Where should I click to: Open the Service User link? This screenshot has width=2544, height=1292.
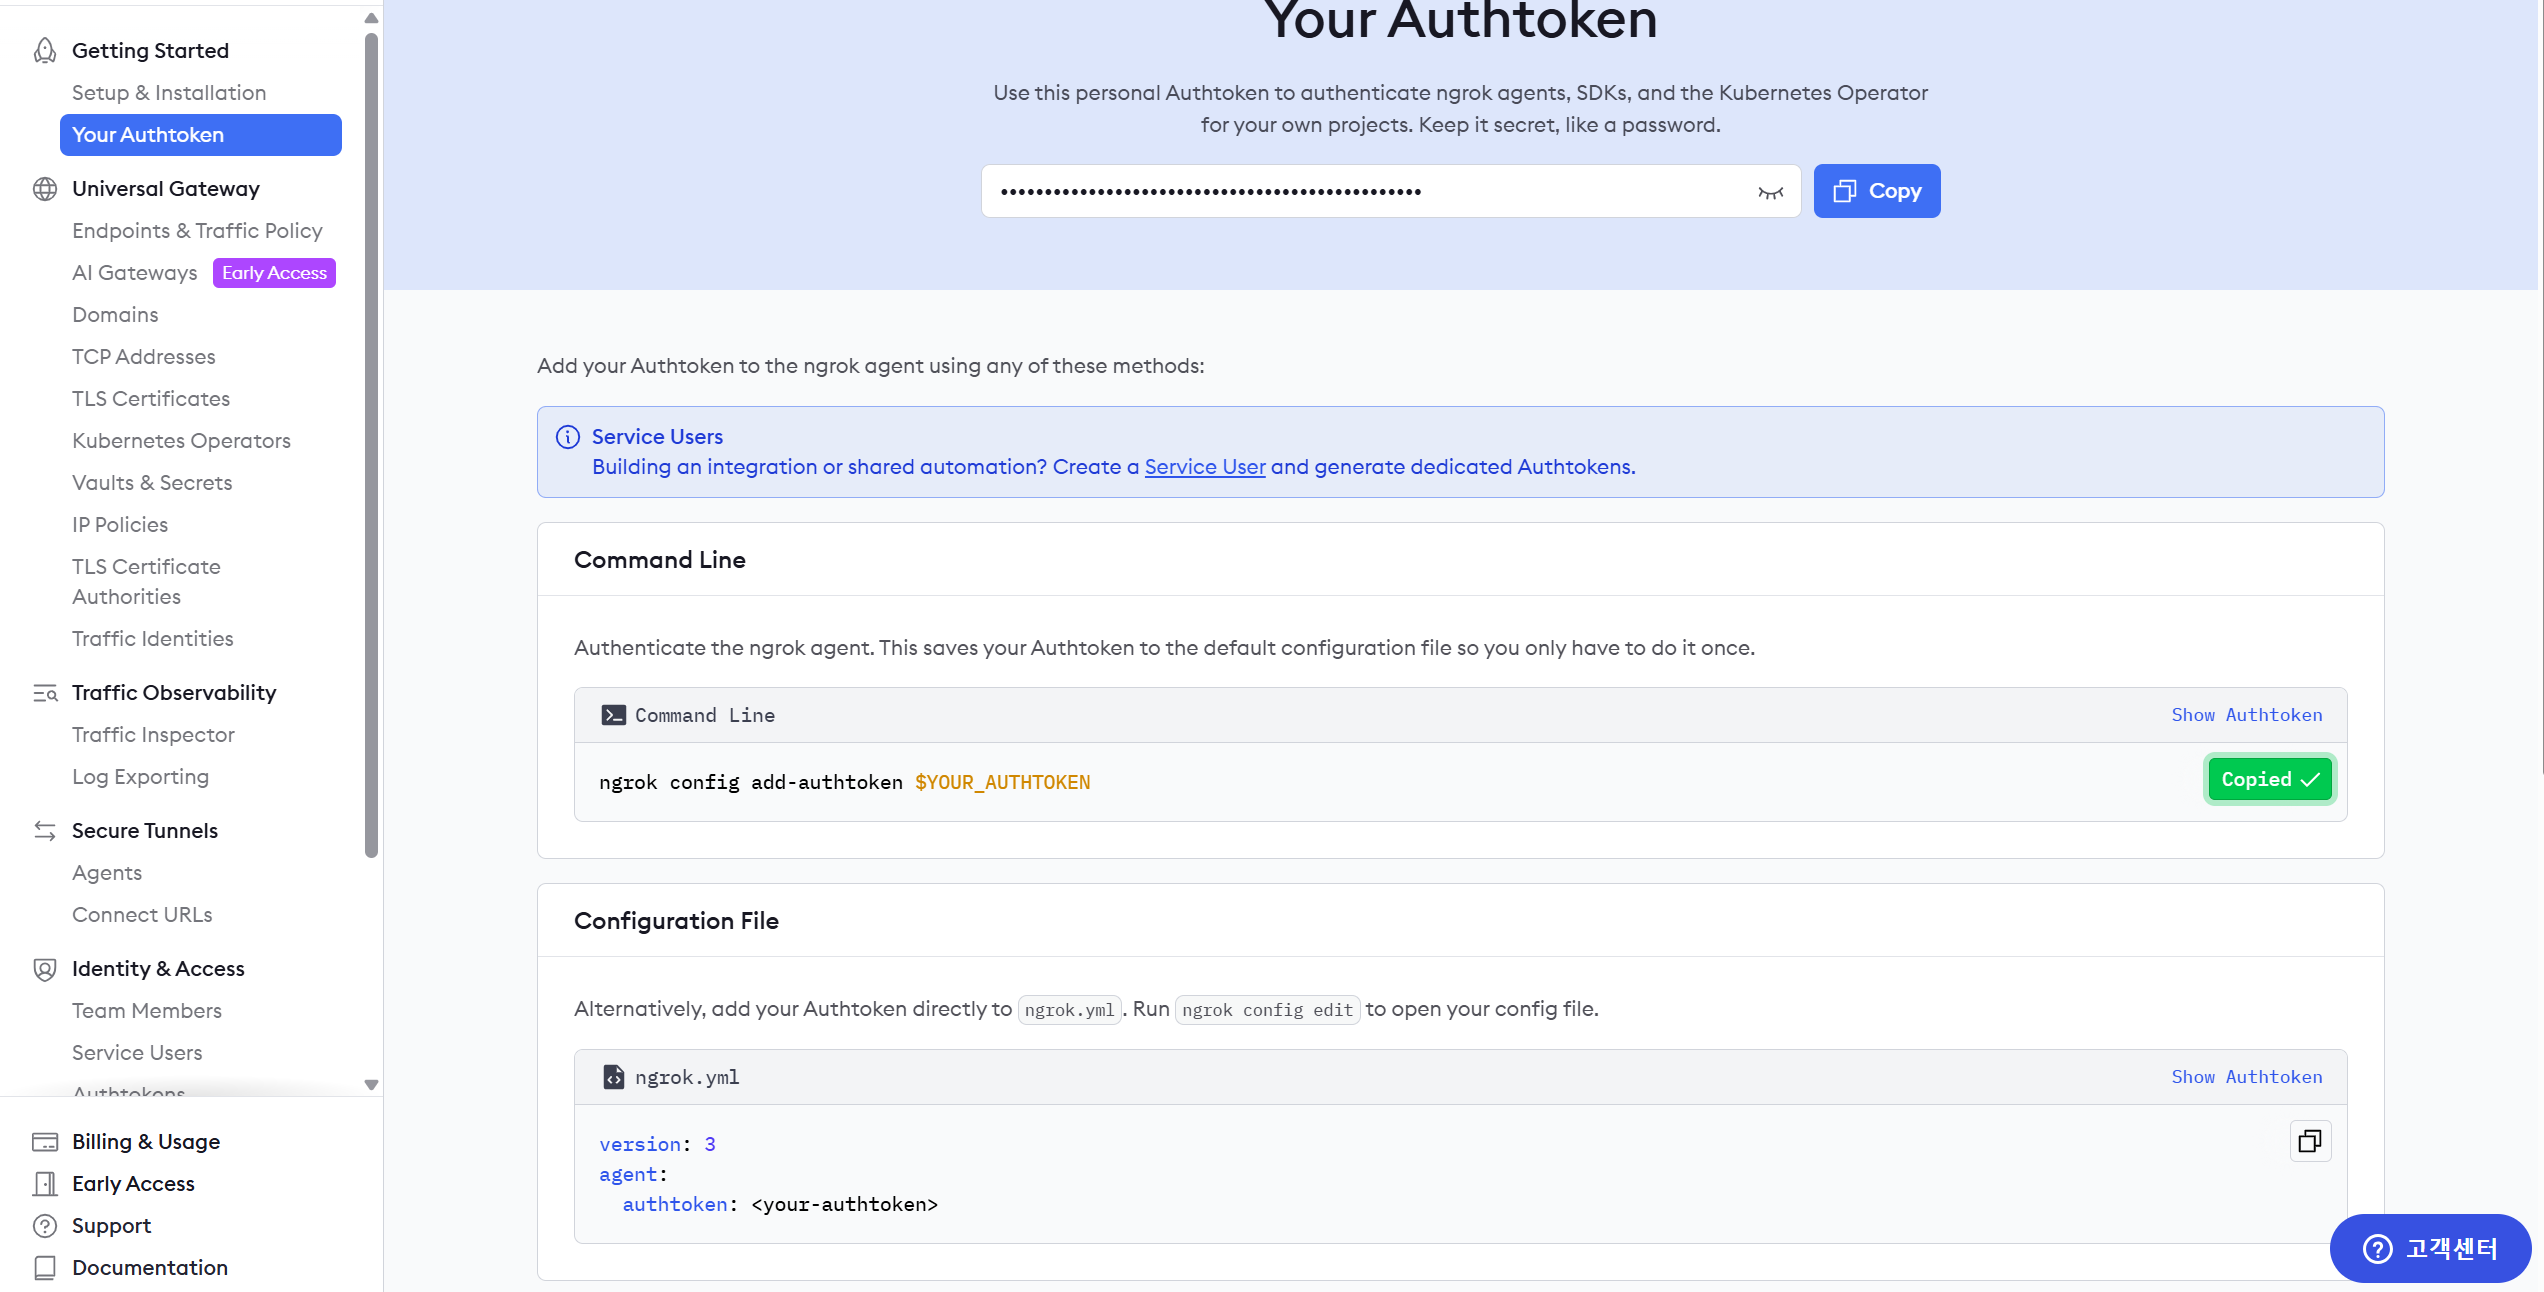1205,467
